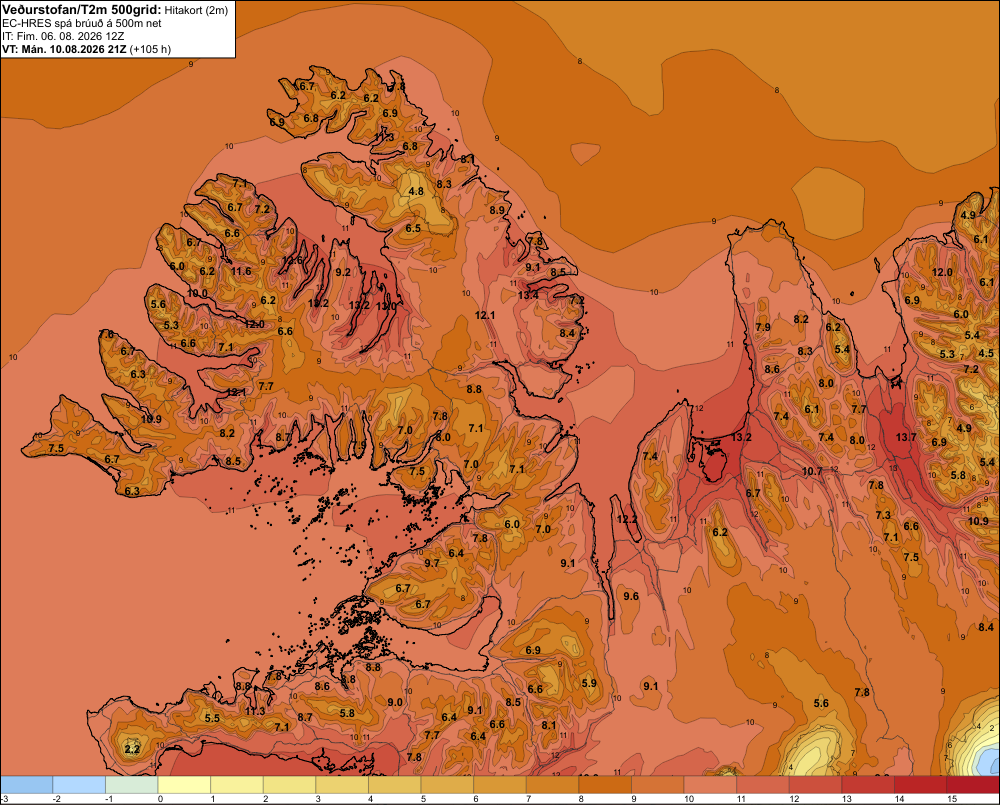The image size is (1000, 805).
Task: Click the VT valid time line in header
Action: point(86,49)
